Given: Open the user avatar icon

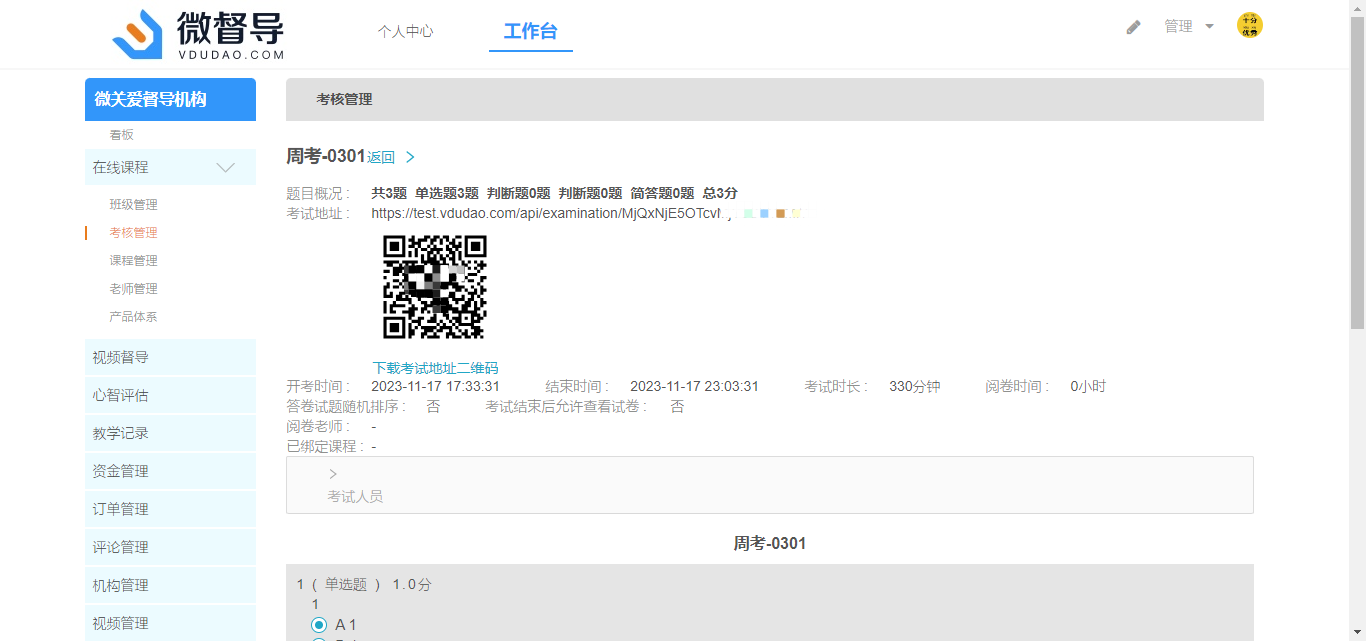Looking at the screenshot, I should point(1249,26).
